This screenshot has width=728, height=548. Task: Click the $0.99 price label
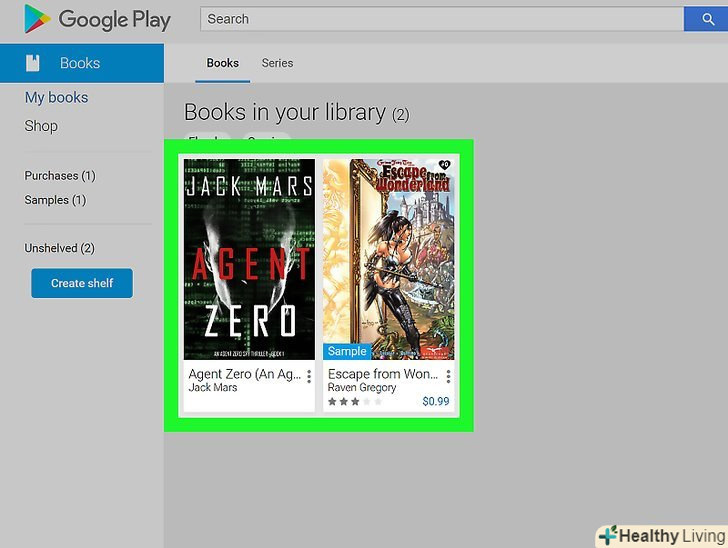coord(436,401)
